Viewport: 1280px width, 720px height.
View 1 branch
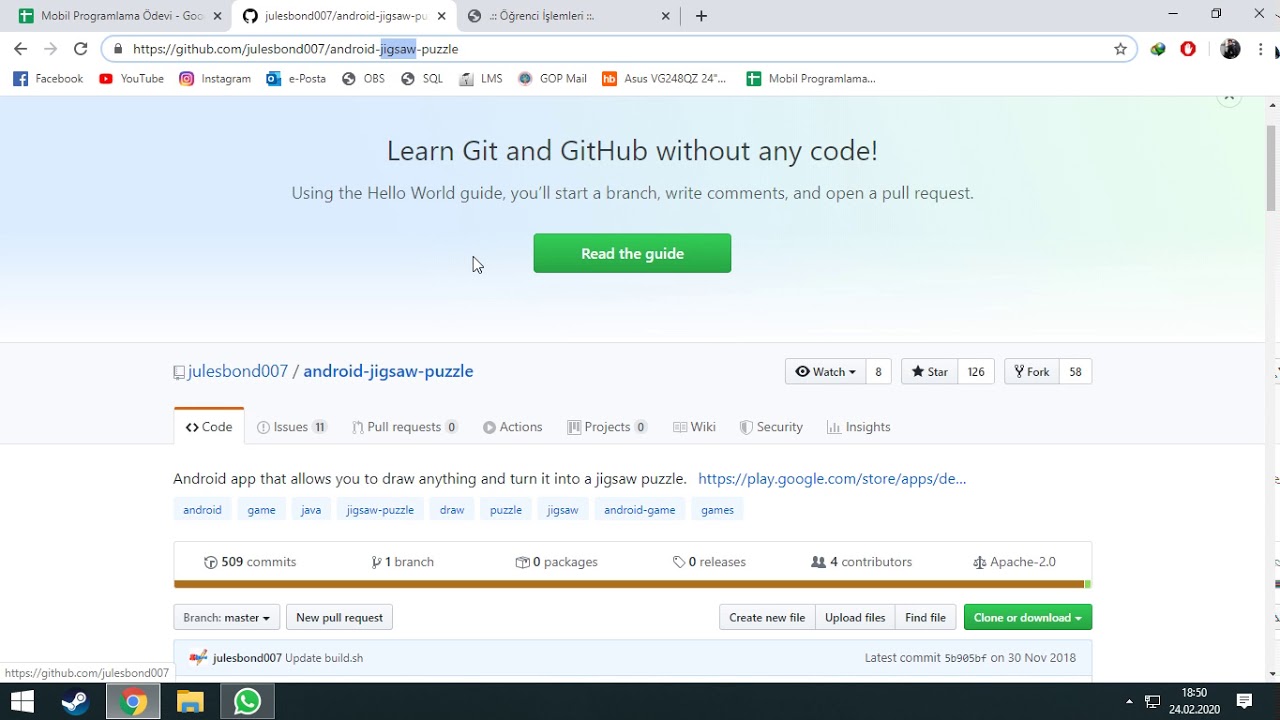pos(402,562)
